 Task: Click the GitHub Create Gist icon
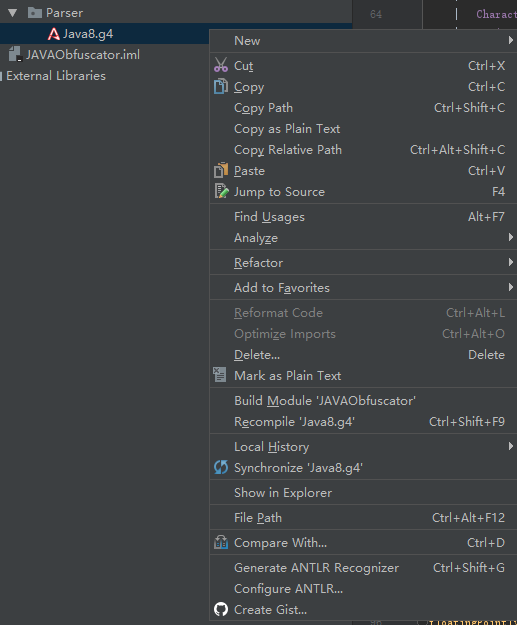[221, 609]
